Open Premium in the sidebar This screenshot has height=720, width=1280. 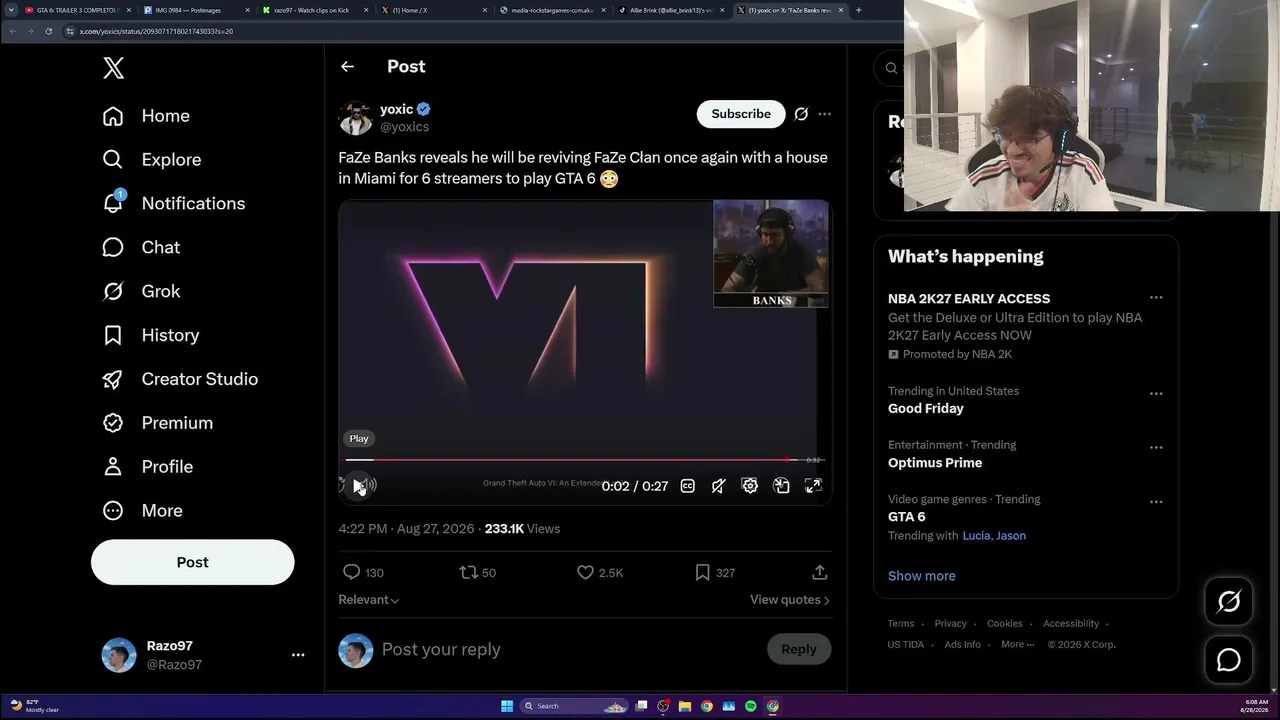click(x=158, y=423)
